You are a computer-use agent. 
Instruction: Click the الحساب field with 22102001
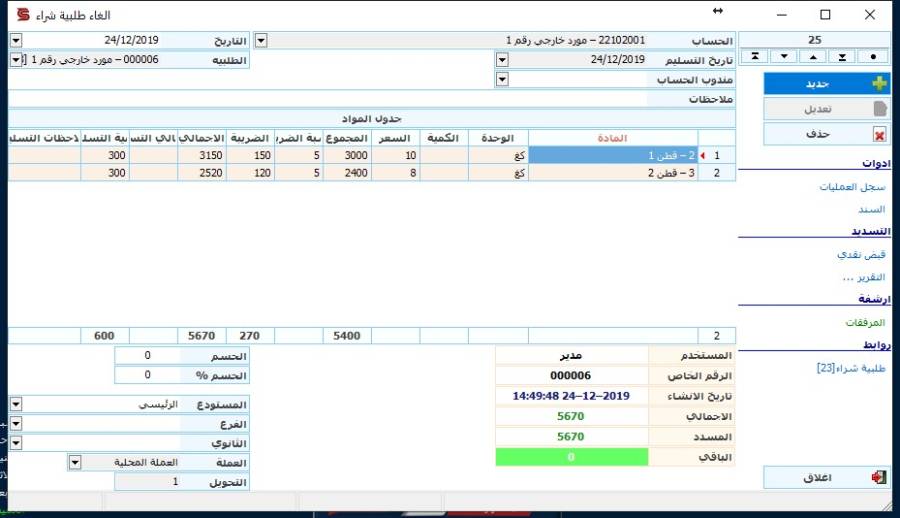pyautogui.click(x=456, y=40)
